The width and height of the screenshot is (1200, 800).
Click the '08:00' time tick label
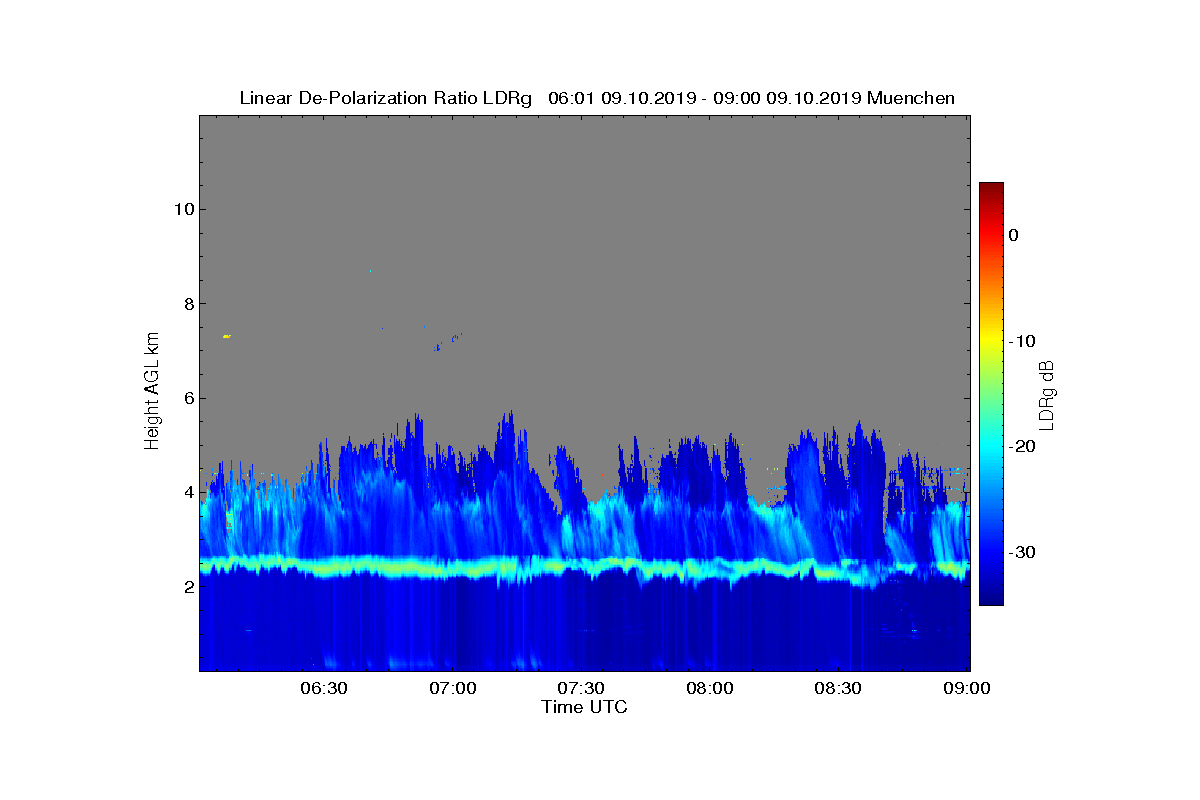710,689
